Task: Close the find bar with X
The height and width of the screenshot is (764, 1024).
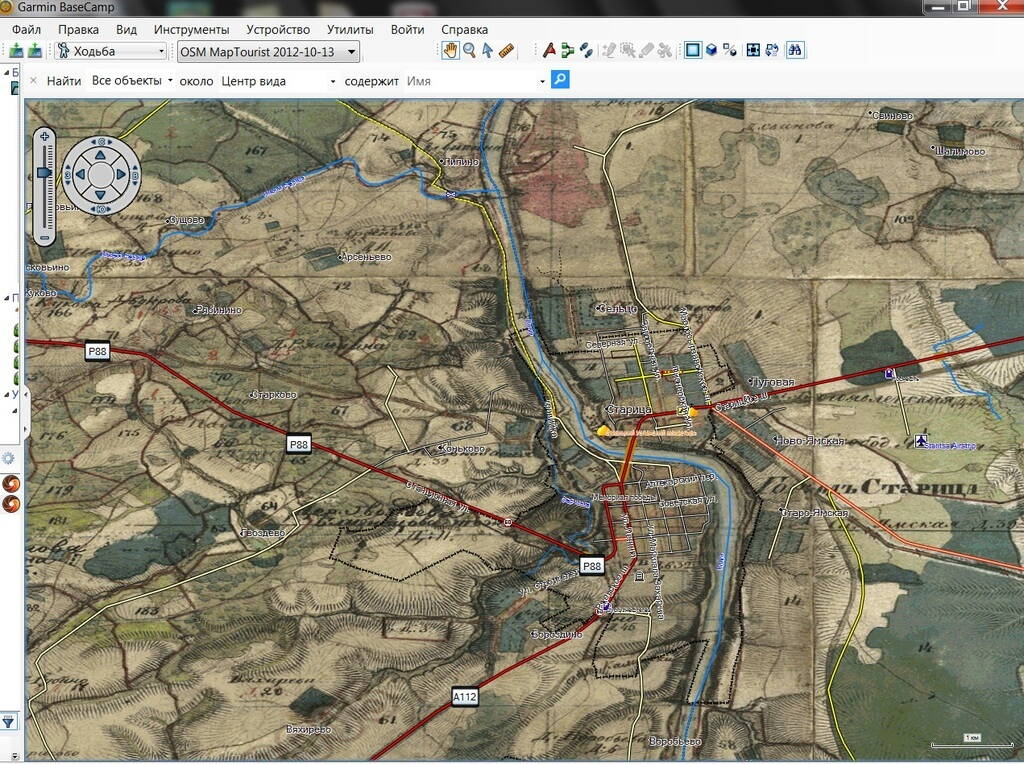Action: click(33, 81)
